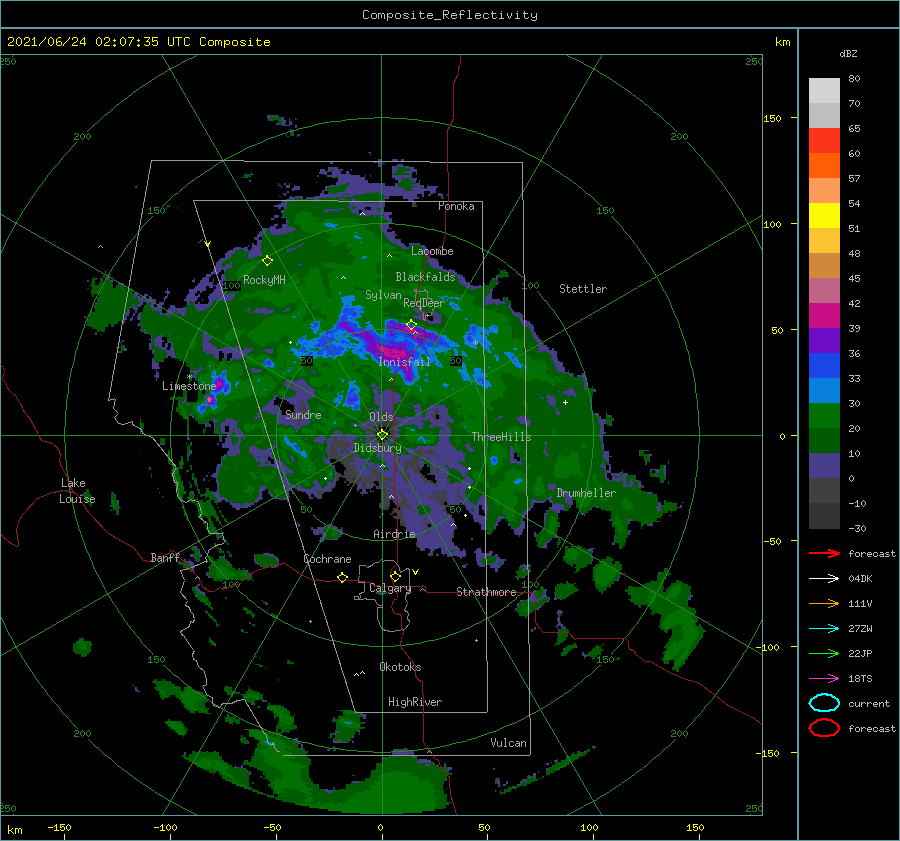Viewport: 900px width, 841px height.
Task: Click the Banff label
Action: click(165, 557)
